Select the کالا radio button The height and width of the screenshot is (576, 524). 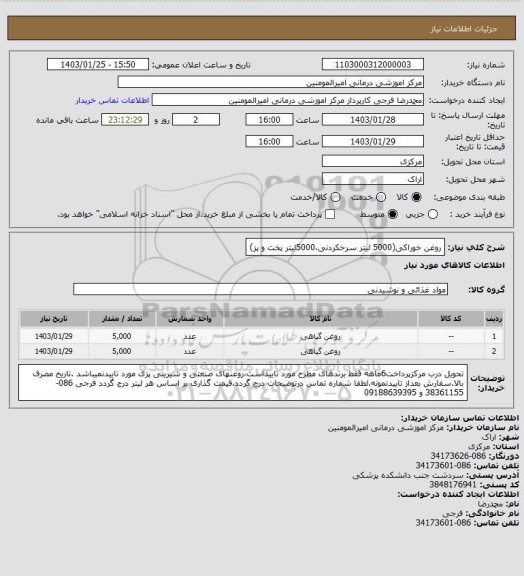[x=416, y=197]
